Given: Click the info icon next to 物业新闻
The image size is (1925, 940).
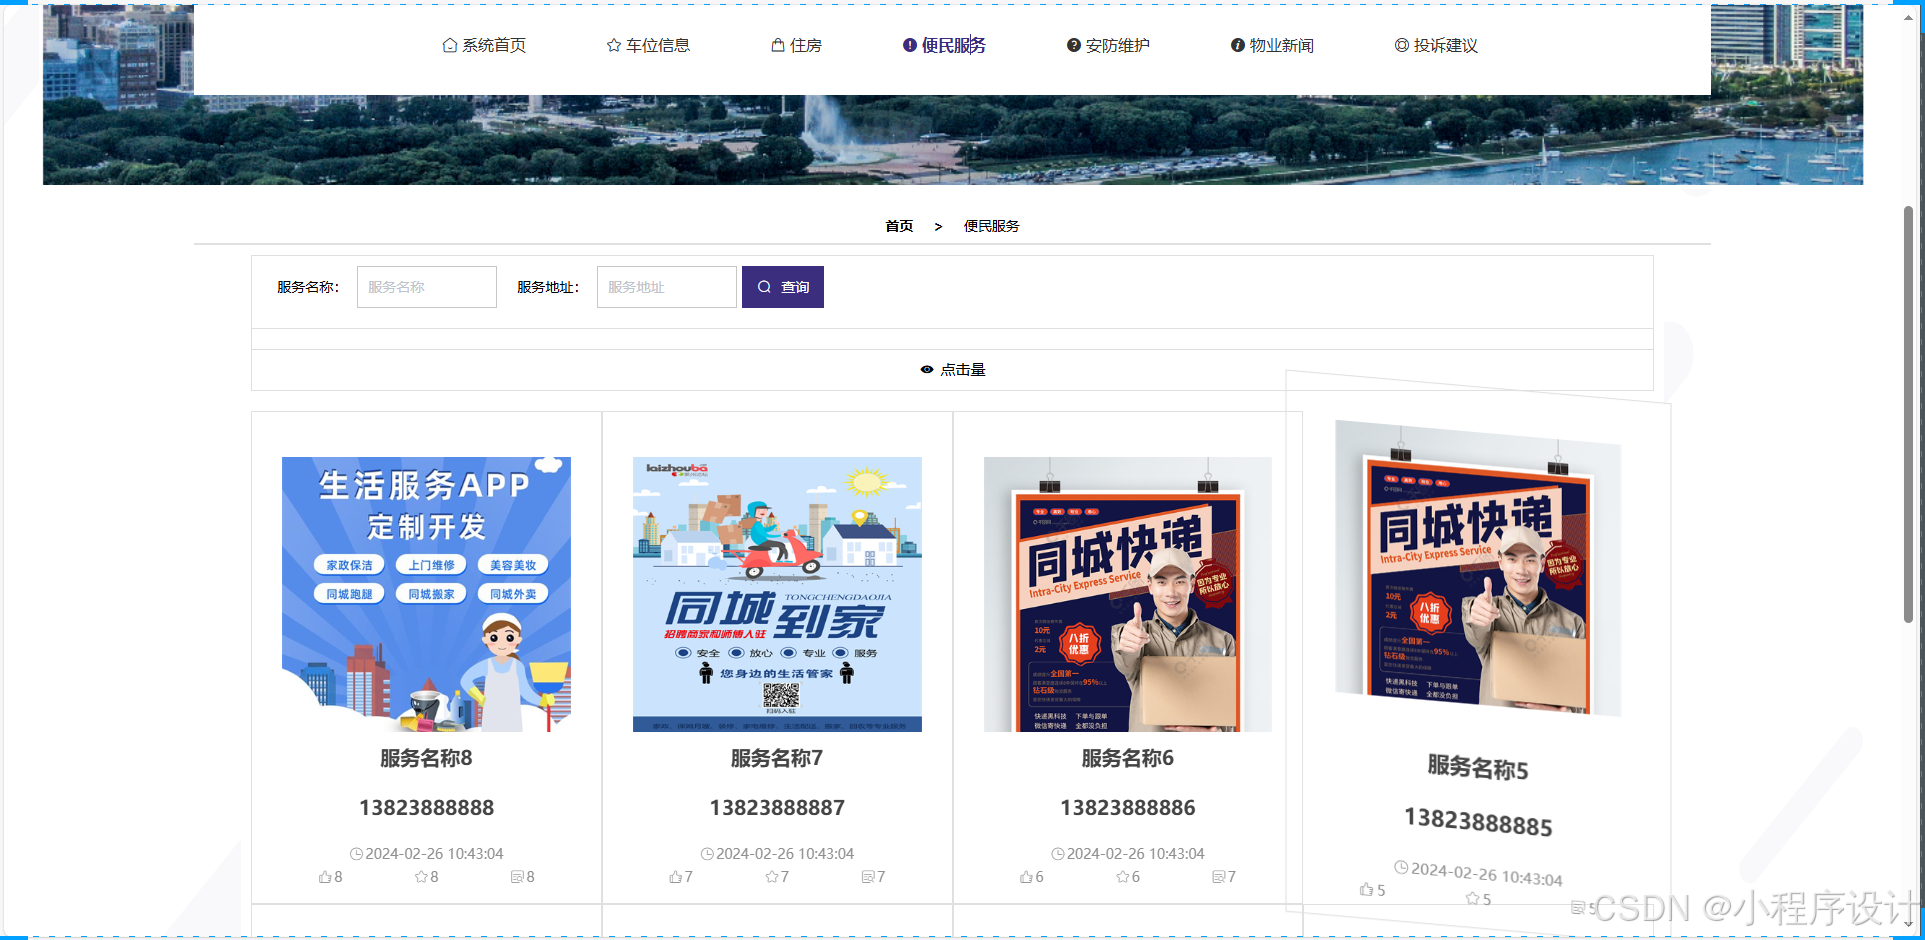Looking at the screenshot, I should (1238, 45).
